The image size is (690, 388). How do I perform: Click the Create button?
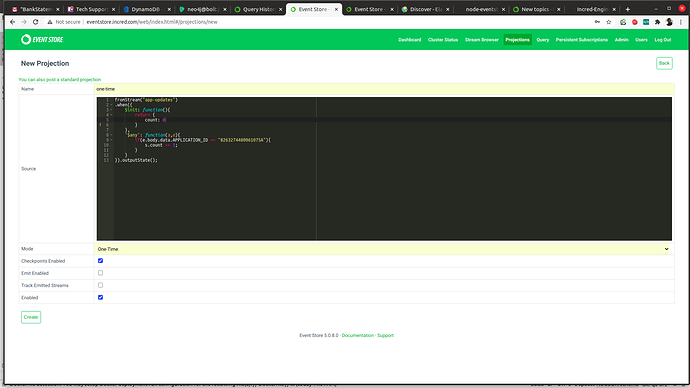31,317
